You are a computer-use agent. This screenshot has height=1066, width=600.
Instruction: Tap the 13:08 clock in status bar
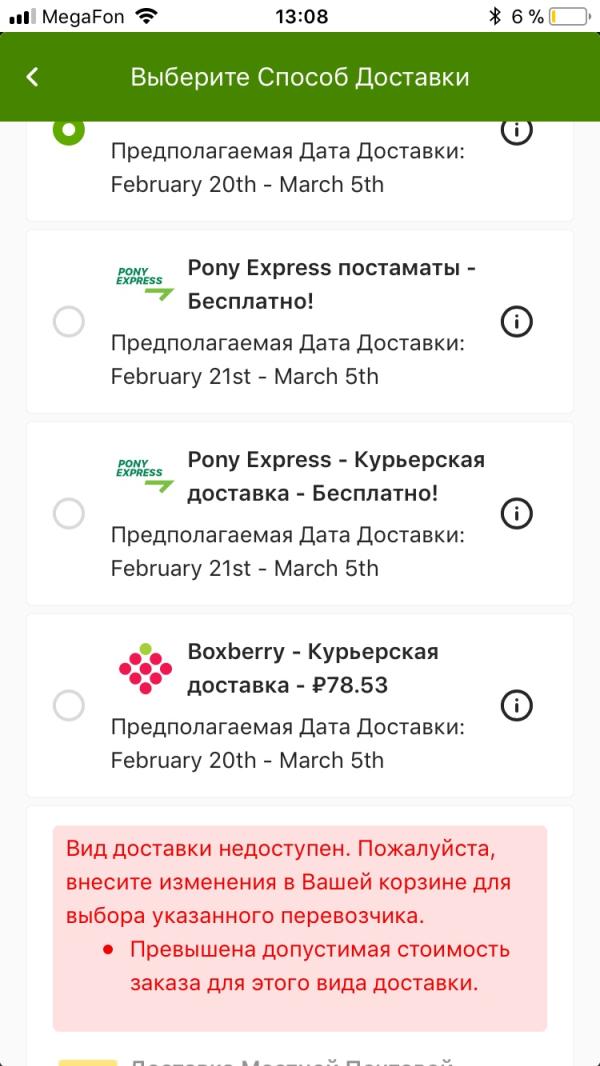click(300, 16)
